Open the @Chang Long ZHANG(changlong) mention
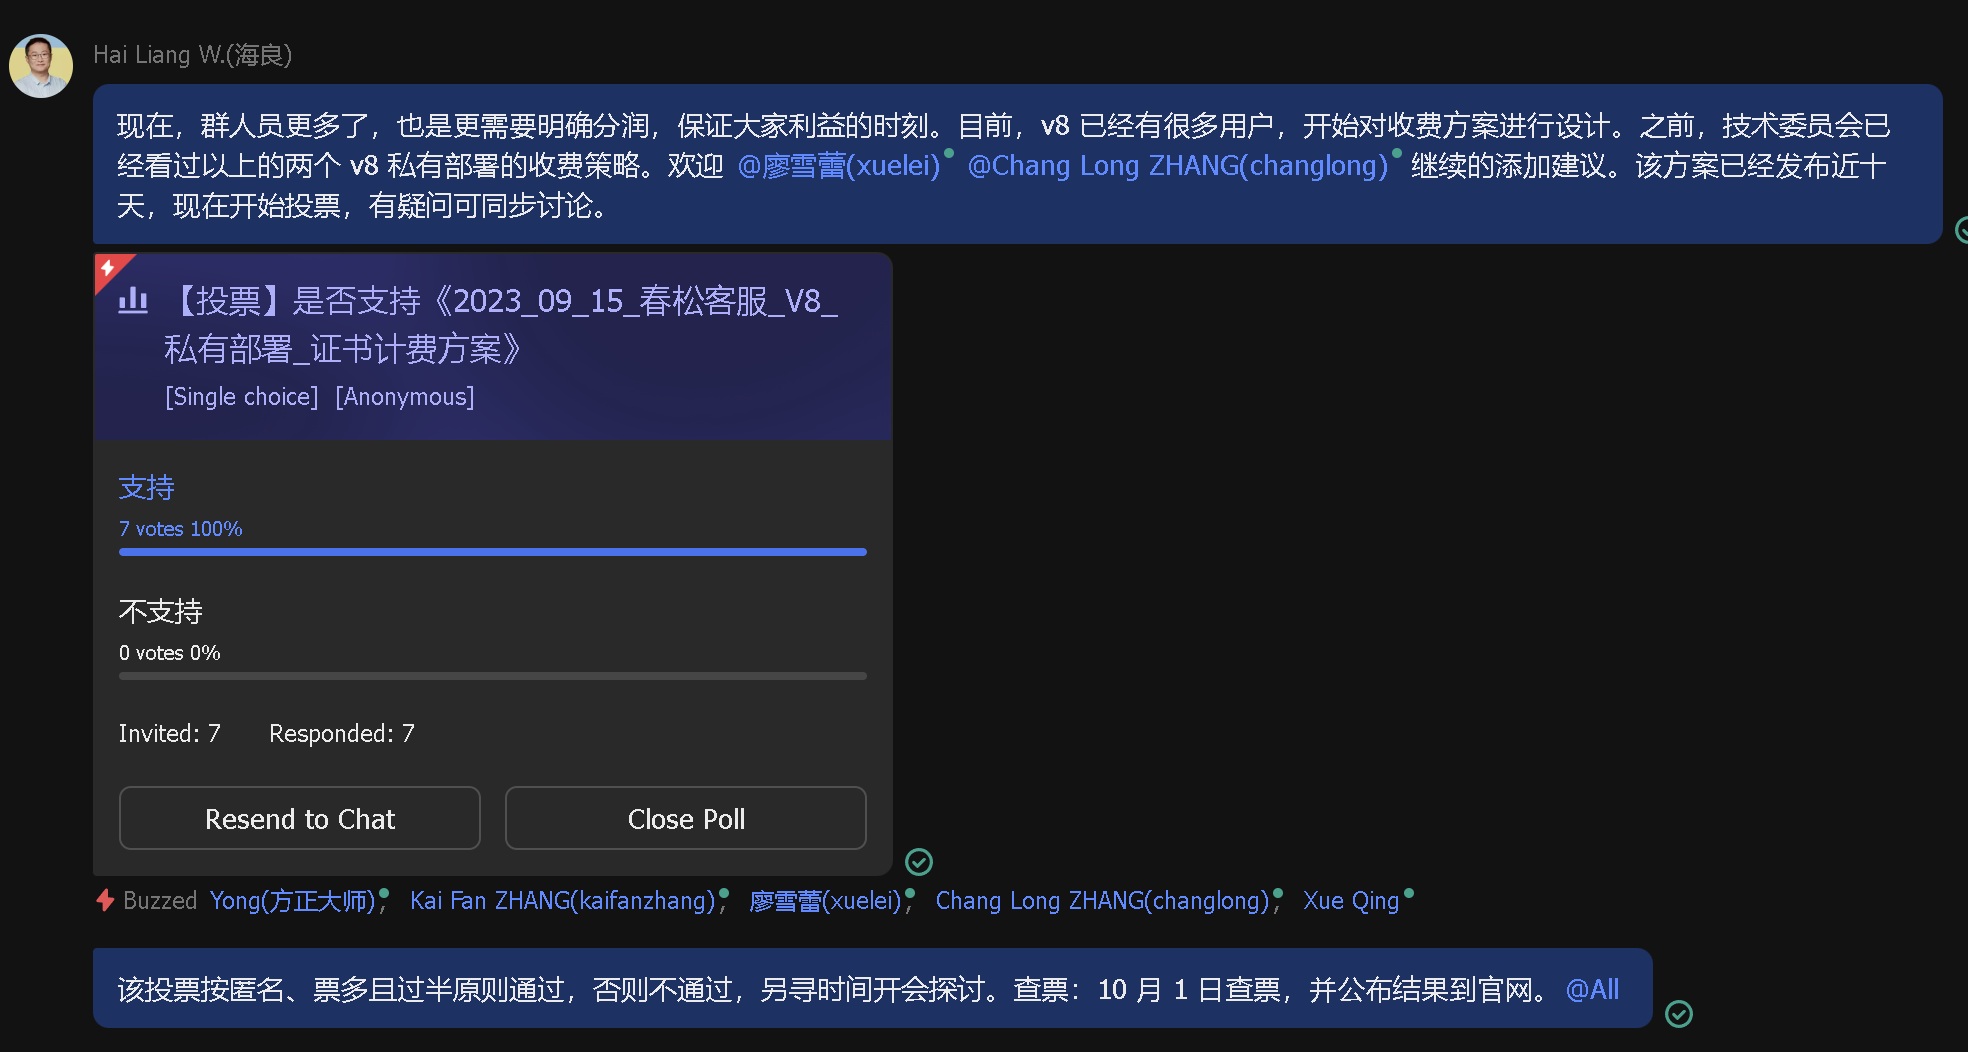Image resolution: width=1968 pixels, height=1052 pixels. pos(1178,165)
